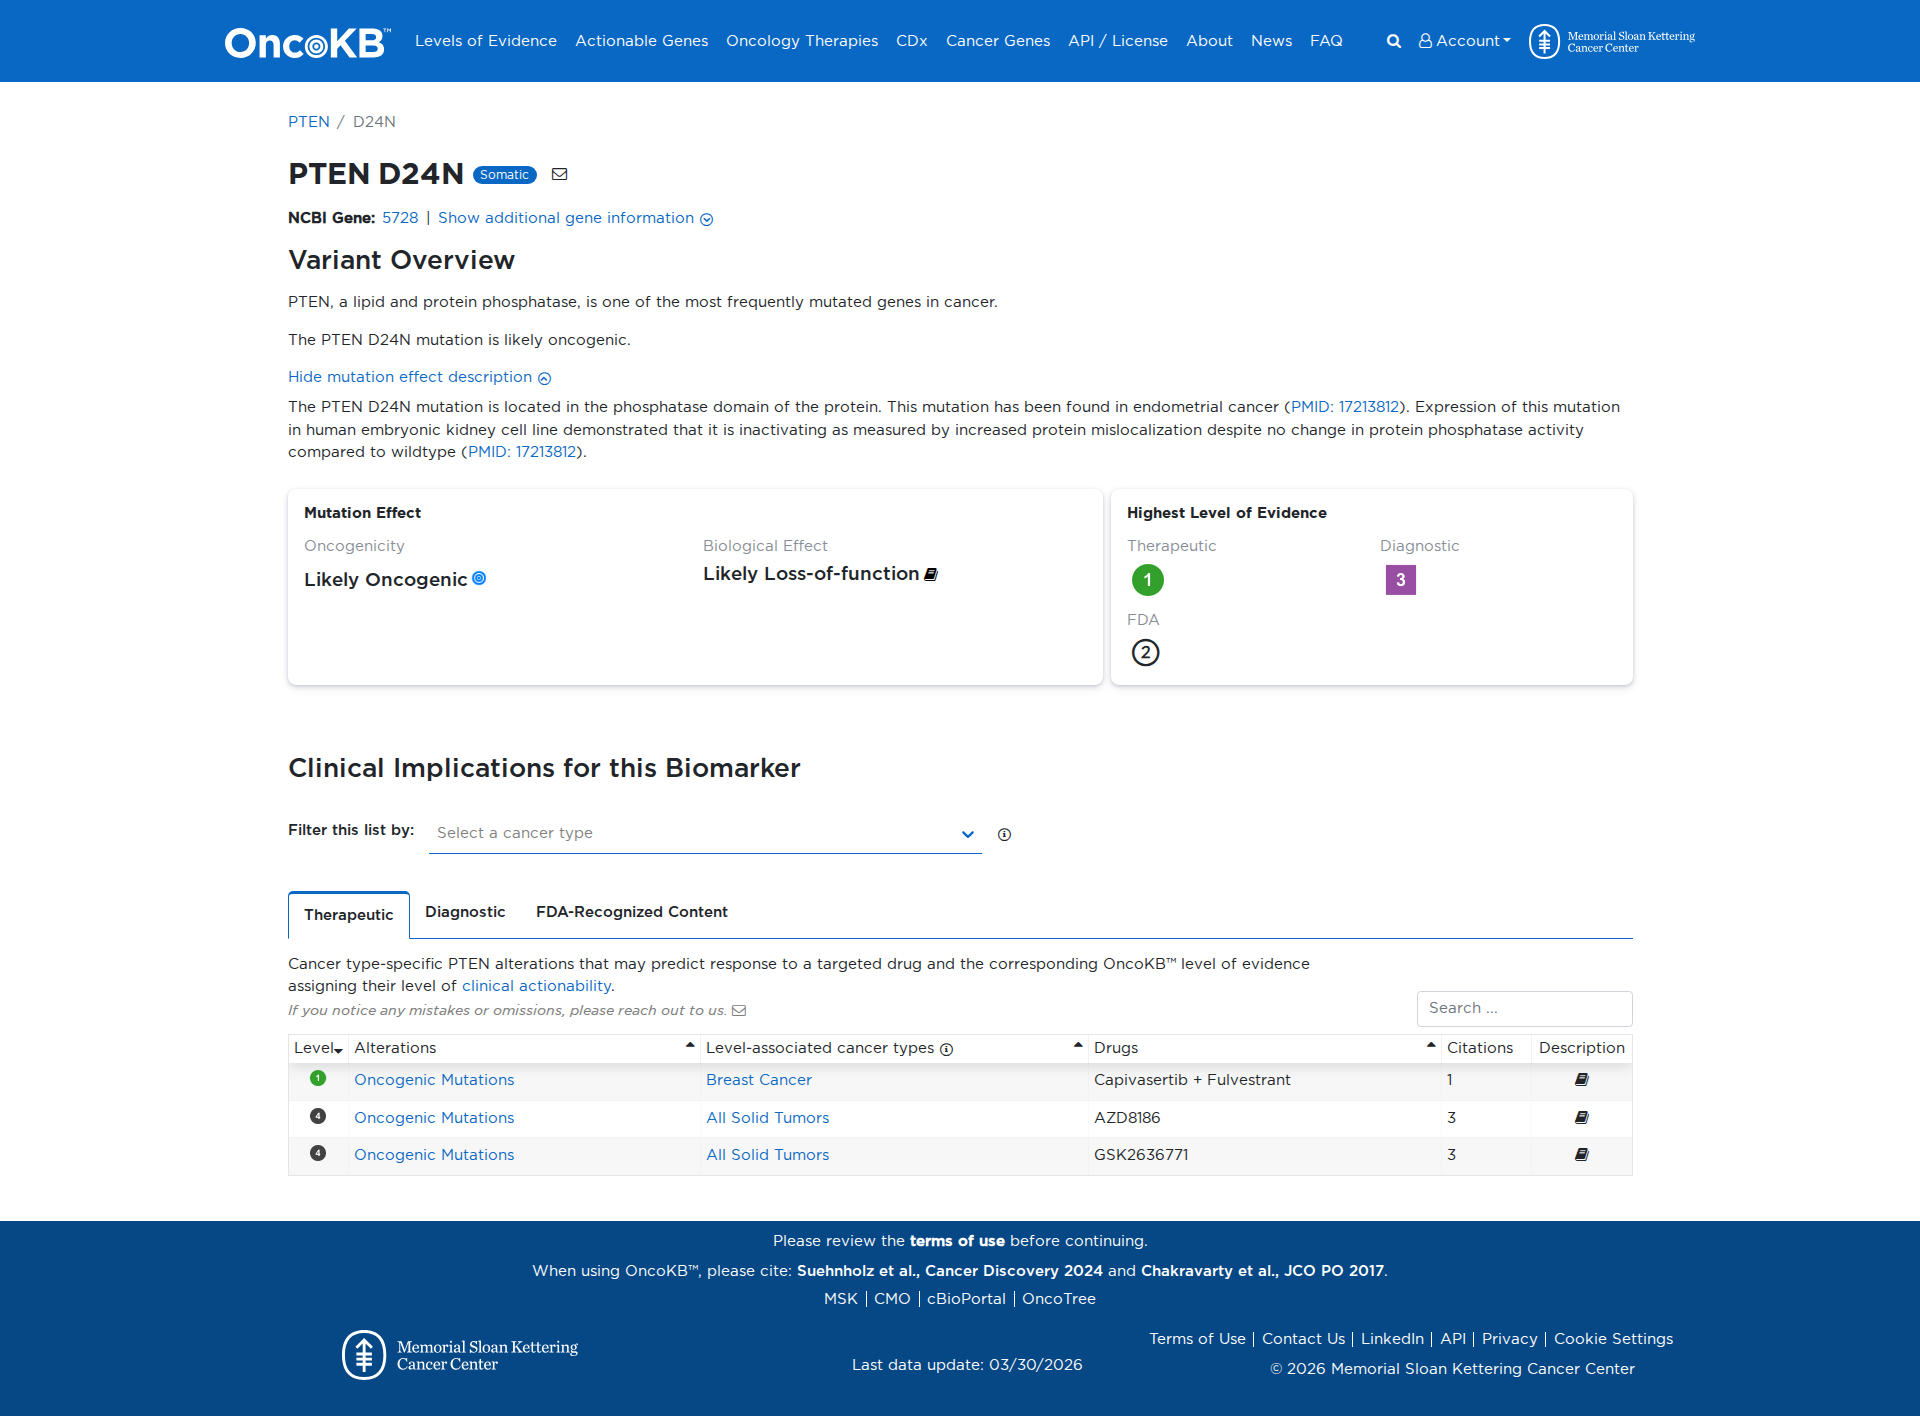
Task: Switch to the Diagnostic tab
Action: tap(465, 912)
